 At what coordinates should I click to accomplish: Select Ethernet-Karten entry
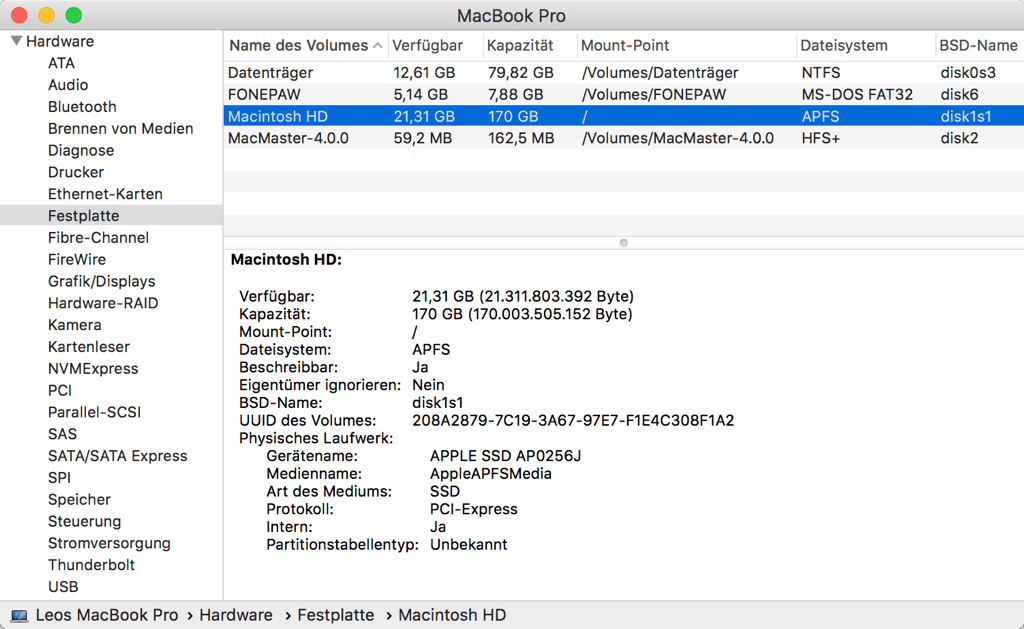click(x=105, y=194)
